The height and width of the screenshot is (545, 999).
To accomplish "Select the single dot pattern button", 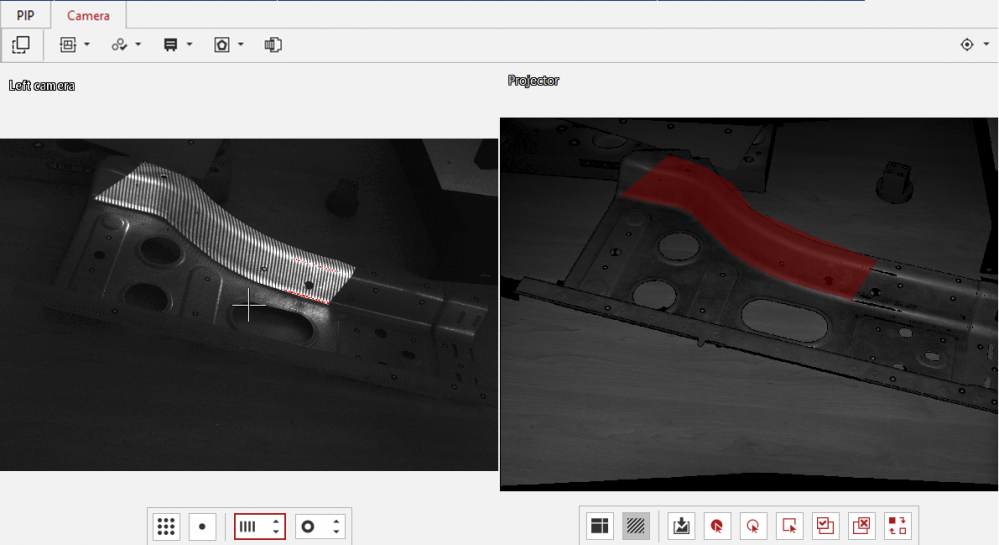I will tap(202, 526).
